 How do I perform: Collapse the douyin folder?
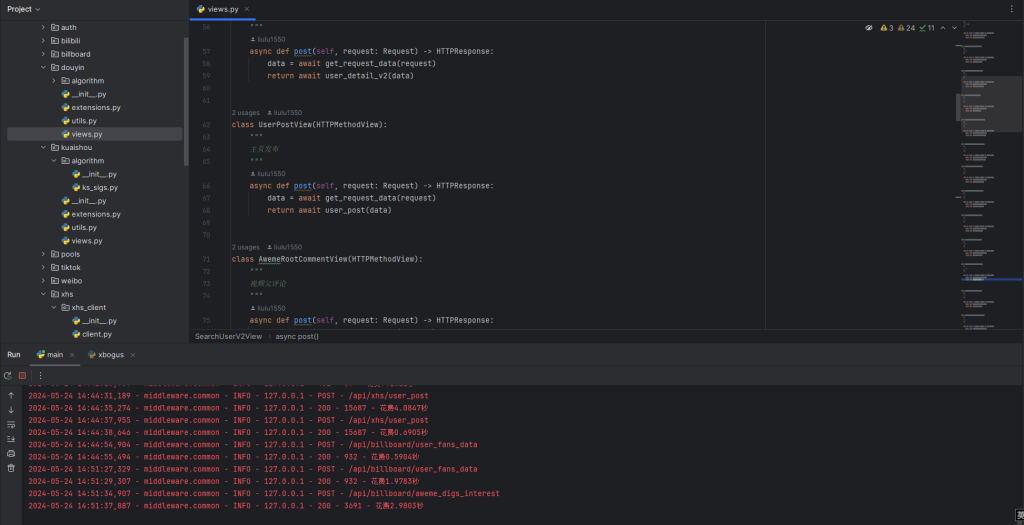point(44,67)
